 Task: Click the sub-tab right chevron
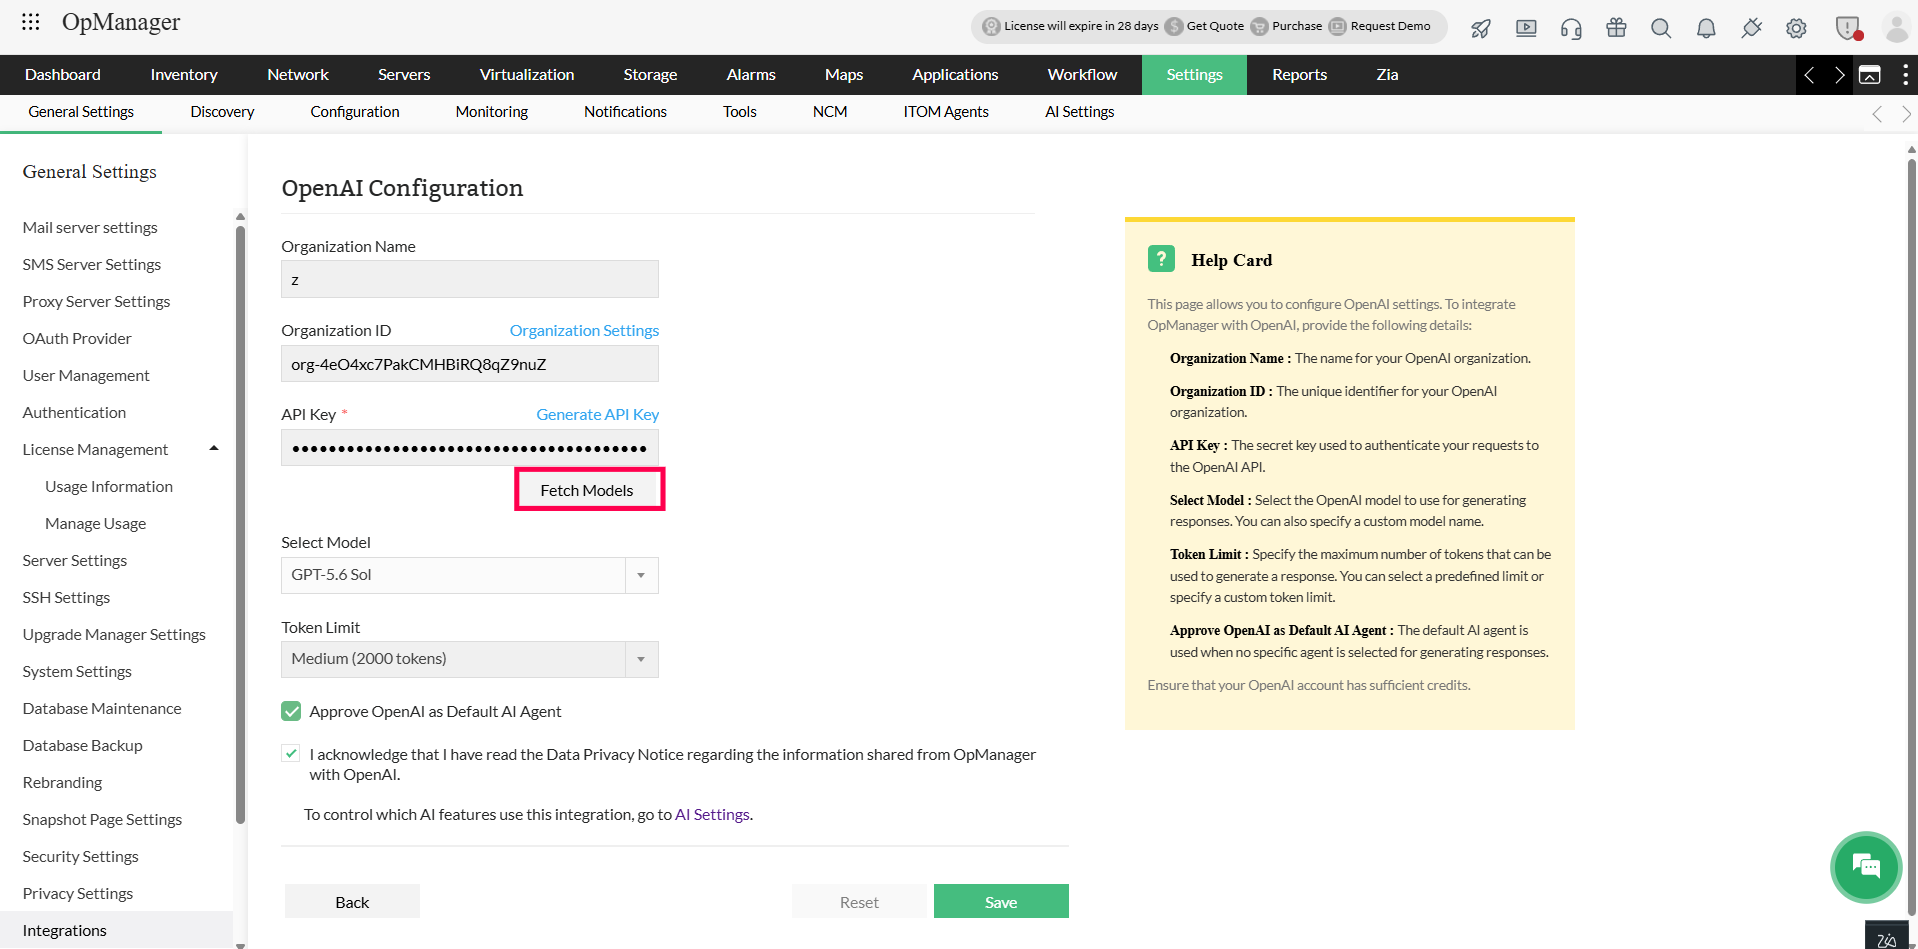point(1906,114)
